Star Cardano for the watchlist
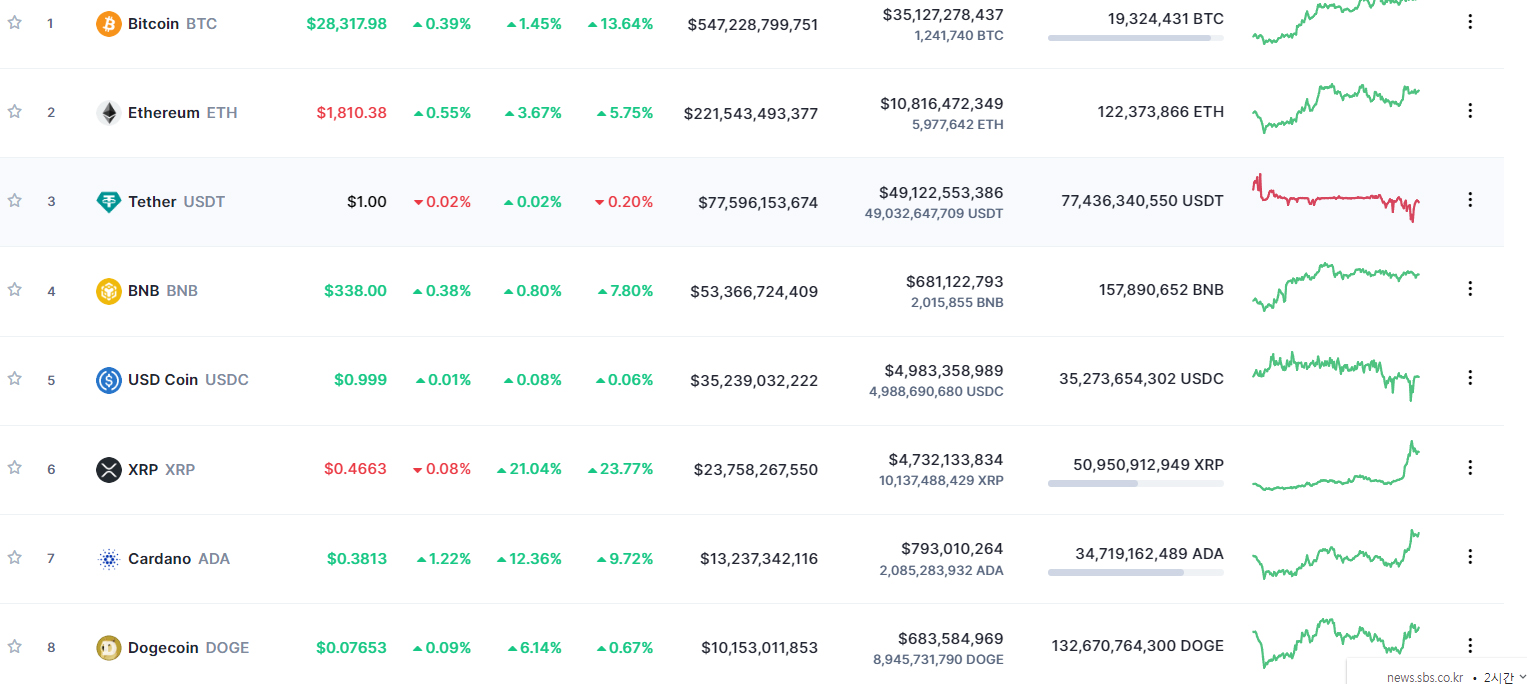Image resolution: width=1527 pixels, height=684 pixels. (15, 557)
